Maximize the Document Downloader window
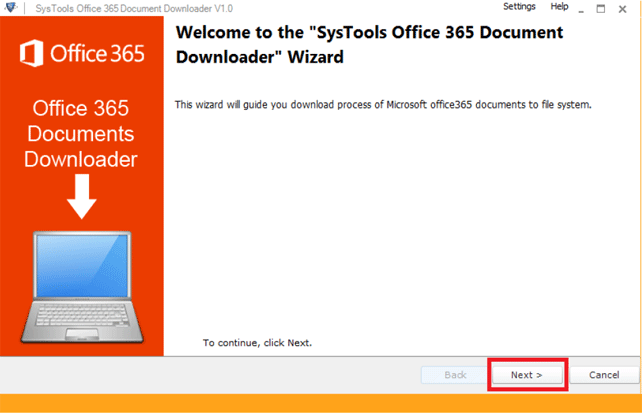The image size is (642, 413). [x=601, y=9]
